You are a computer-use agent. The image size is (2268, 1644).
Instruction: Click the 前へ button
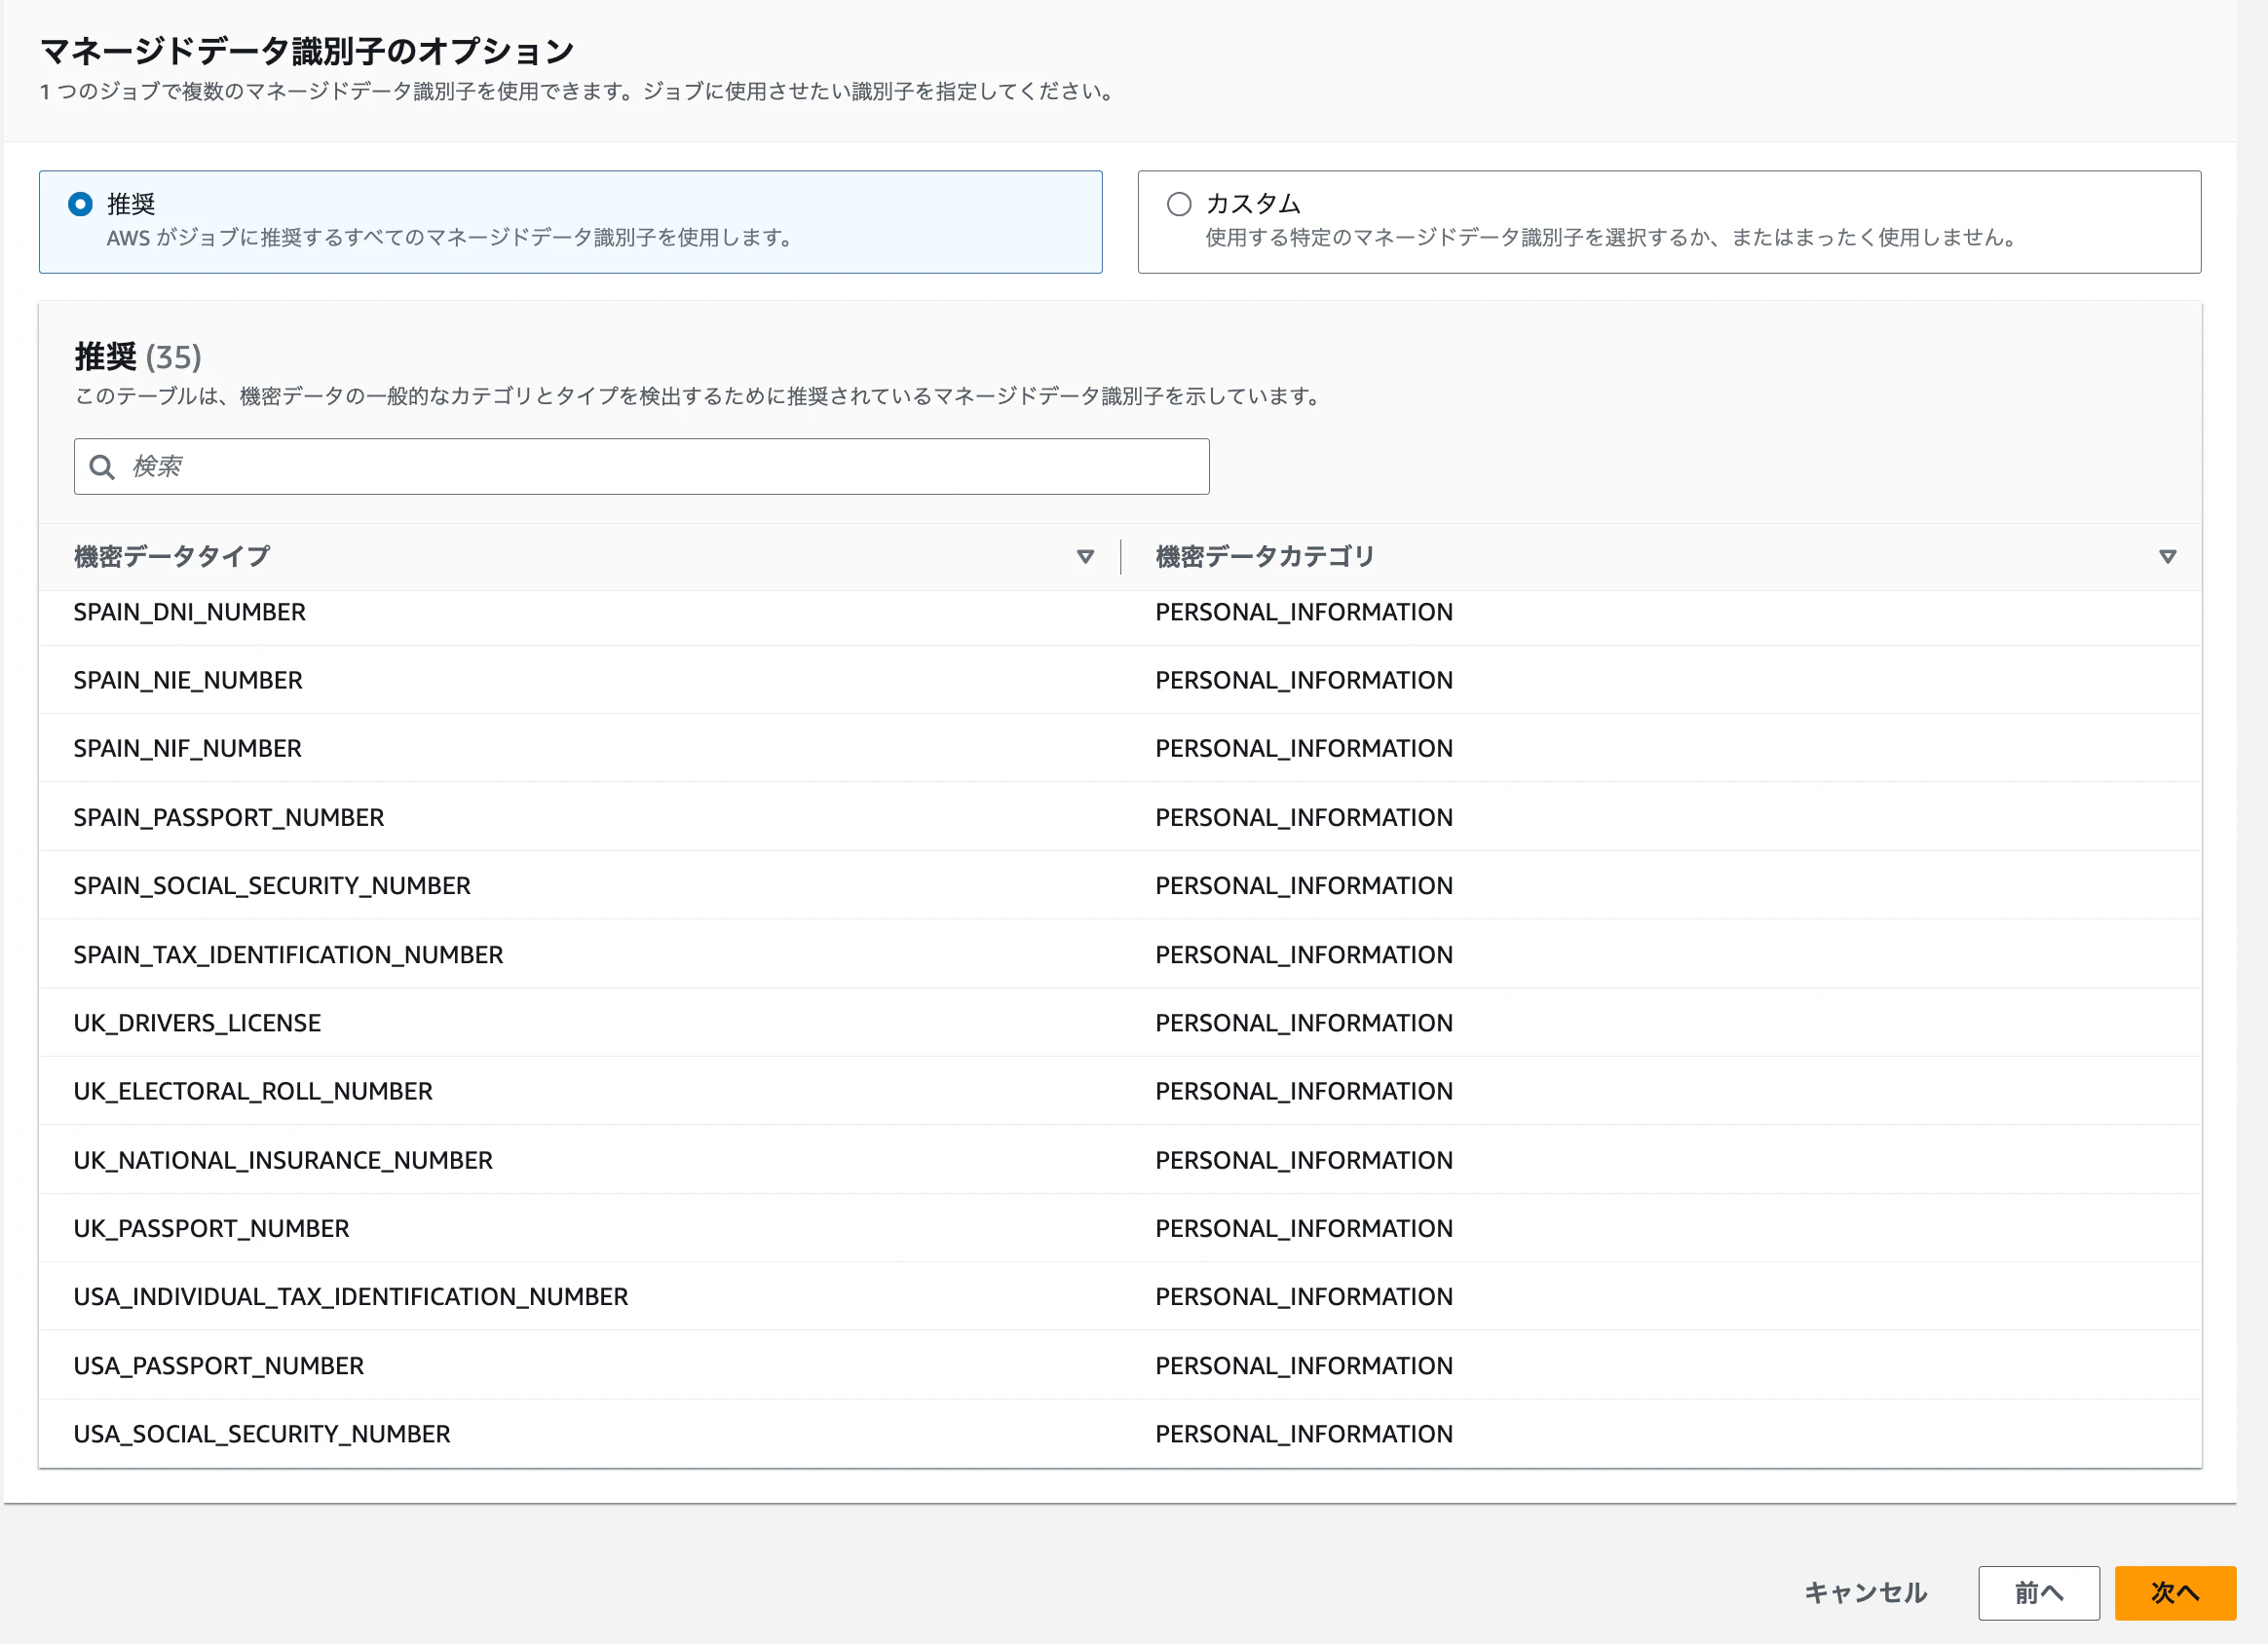[x=2038, y=1593]
